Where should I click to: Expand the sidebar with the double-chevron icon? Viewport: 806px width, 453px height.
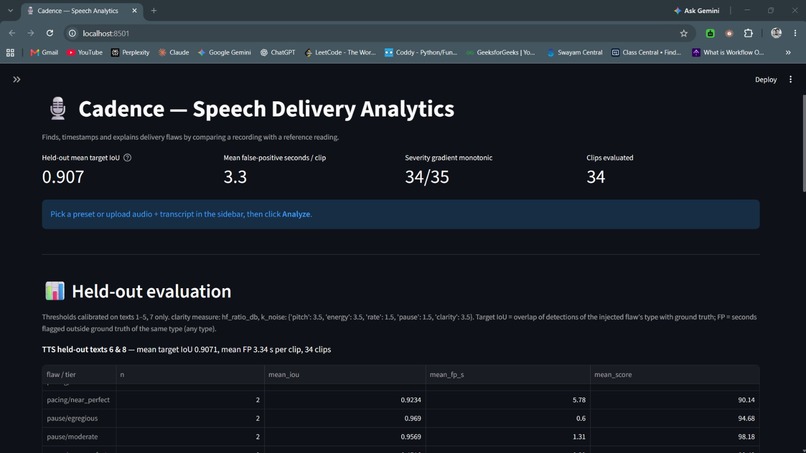click(16, 79)
